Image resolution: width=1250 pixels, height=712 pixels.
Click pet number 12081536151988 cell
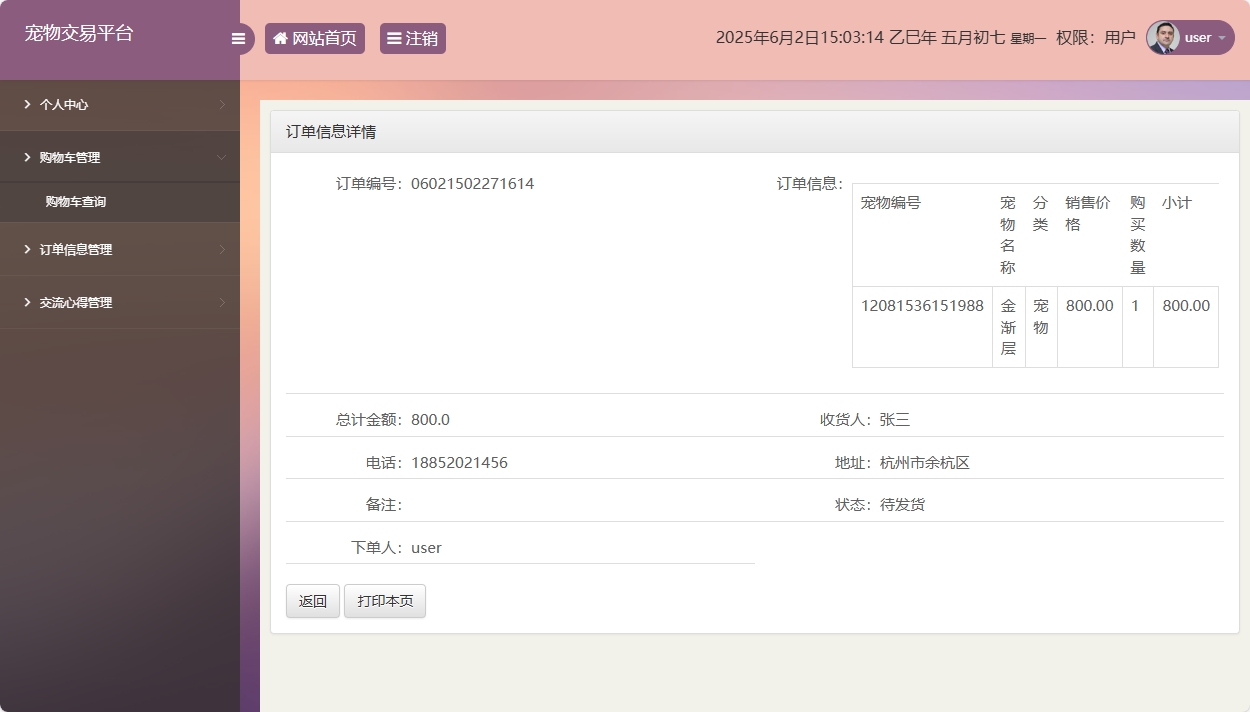[922, 306]
